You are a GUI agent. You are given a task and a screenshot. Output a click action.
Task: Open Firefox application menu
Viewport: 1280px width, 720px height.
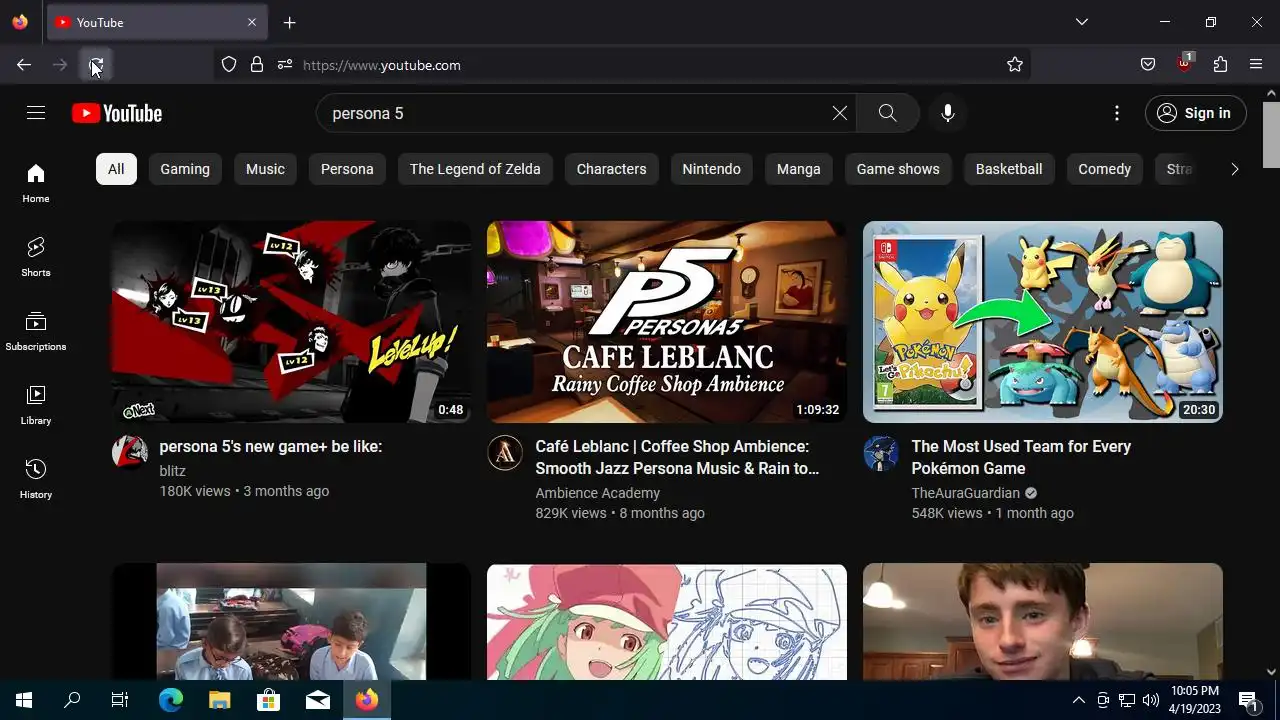[x=1256, y=65]
